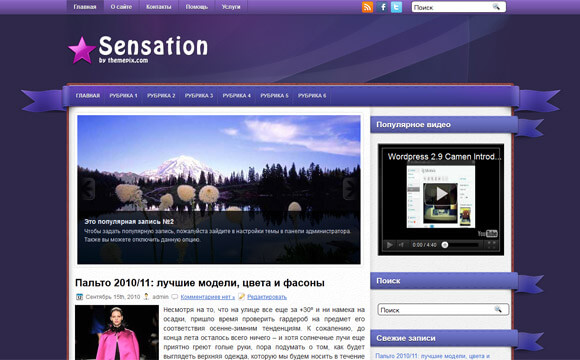This screenshot has width=580, height=360.
Task: Click the by themepix.com tagline
Action: [123, 60]
